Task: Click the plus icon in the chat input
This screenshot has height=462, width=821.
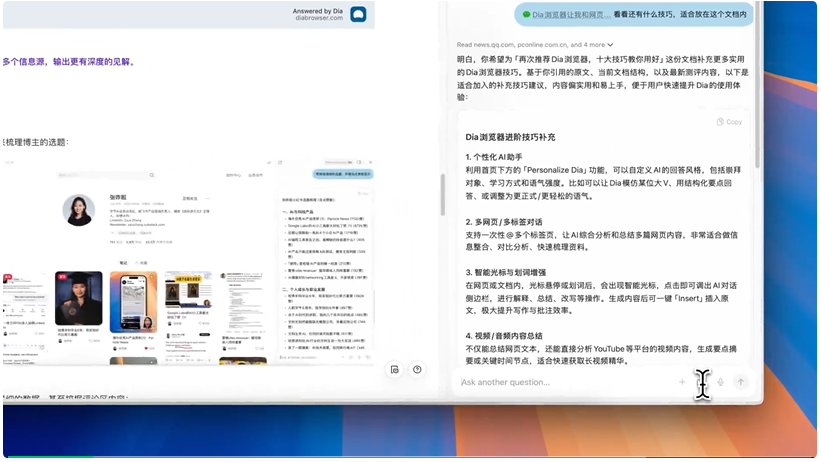Action: click(682, 382)
